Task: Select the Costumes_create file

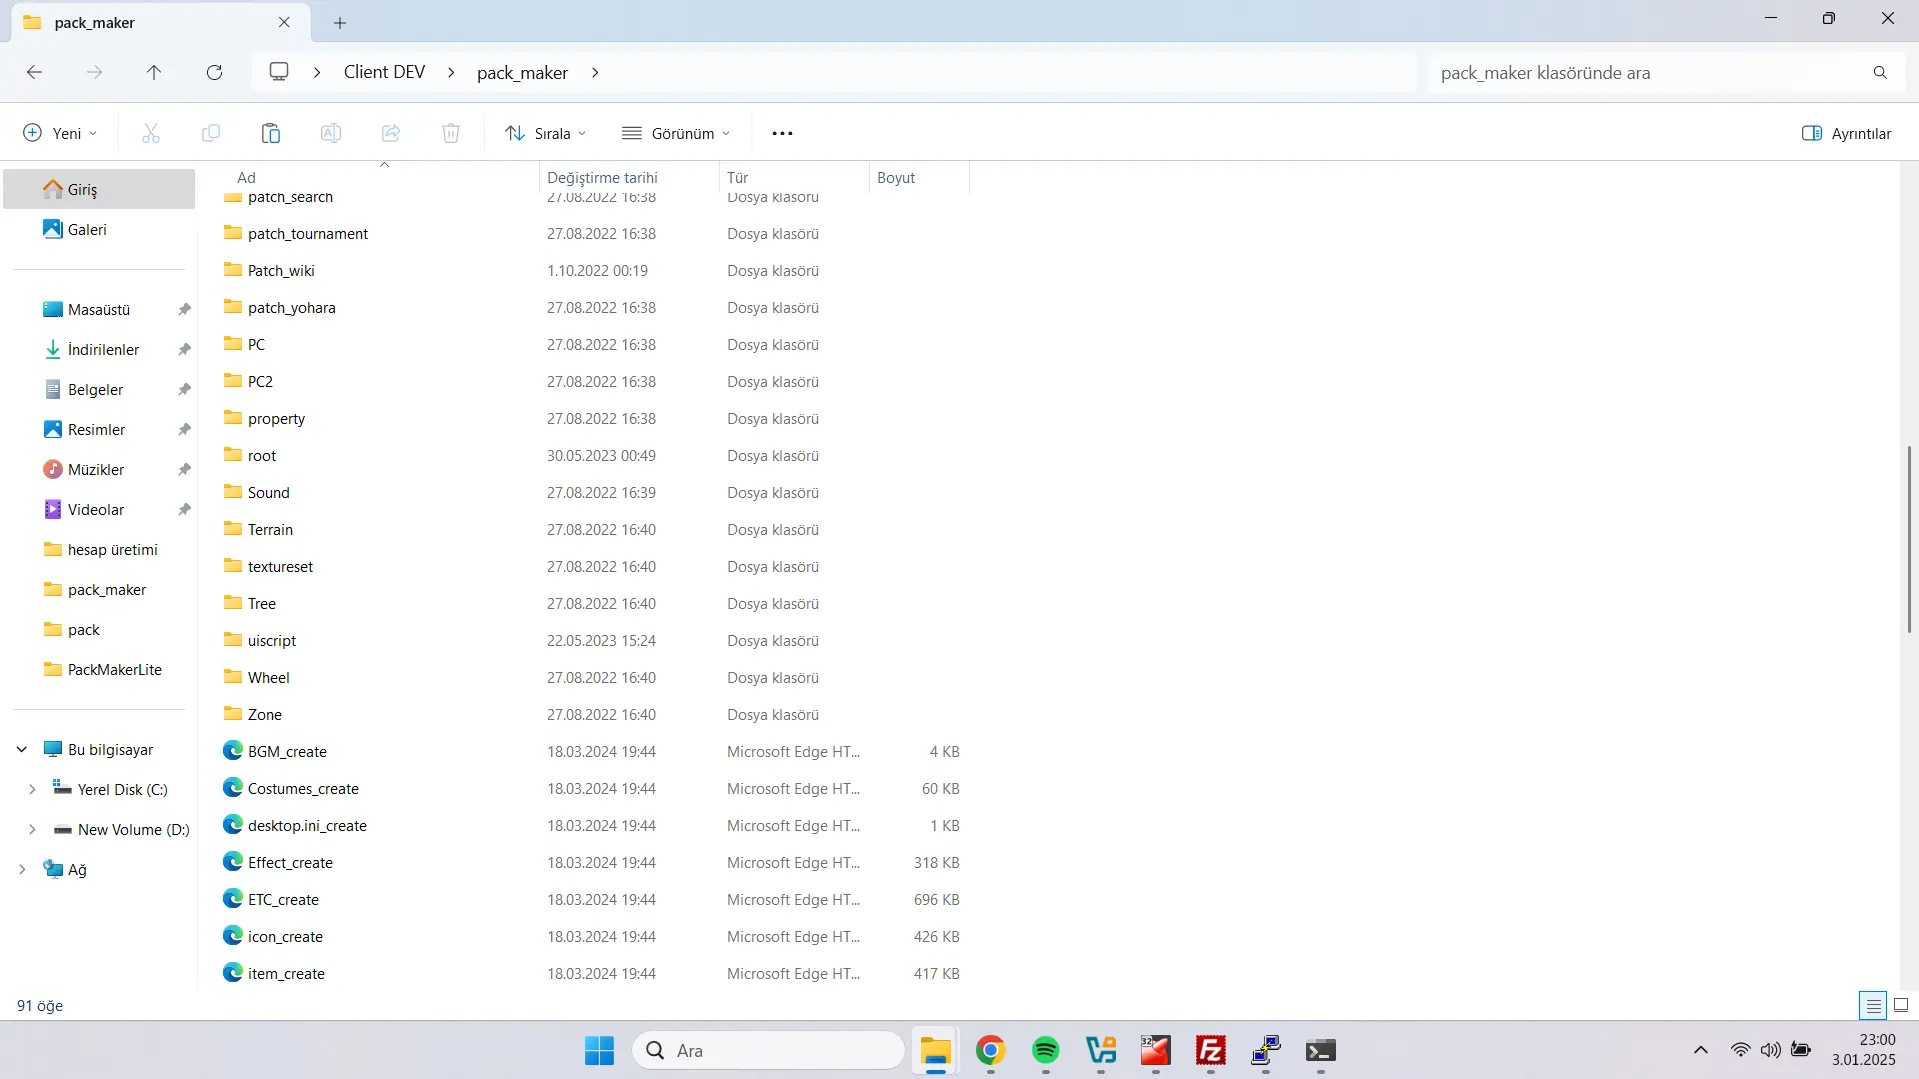Action: (x=303, y=788)
